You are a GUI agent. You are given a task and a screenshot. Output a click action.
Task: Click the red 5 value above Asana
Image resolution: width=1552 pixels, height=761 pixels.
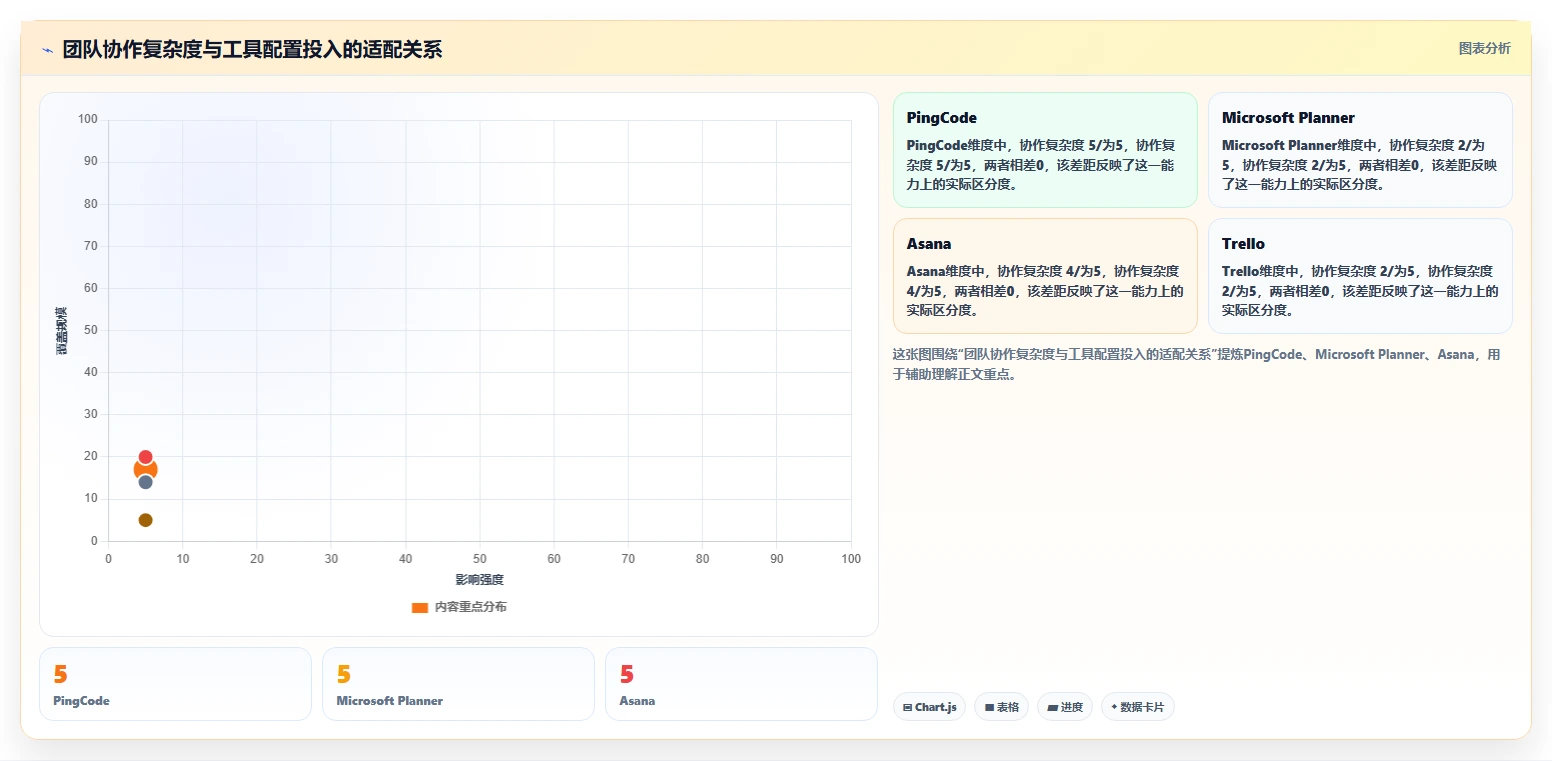point(626,675)
